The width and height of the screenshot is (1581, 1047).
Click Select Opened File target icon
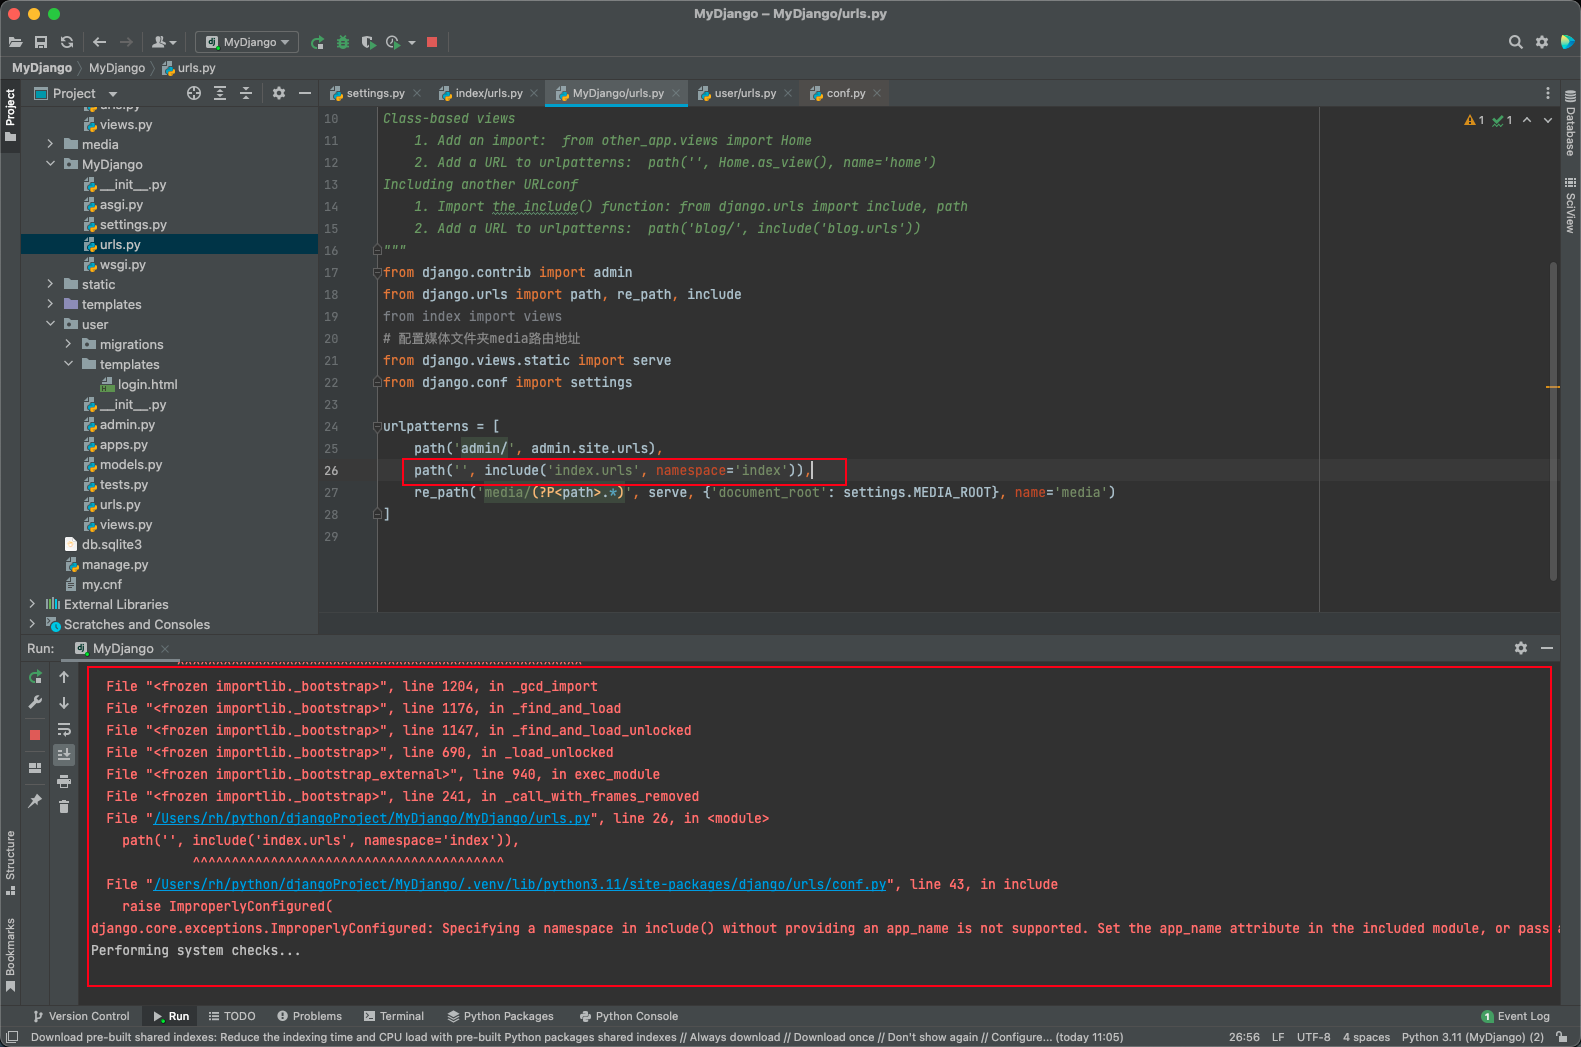tap(194, 93)
